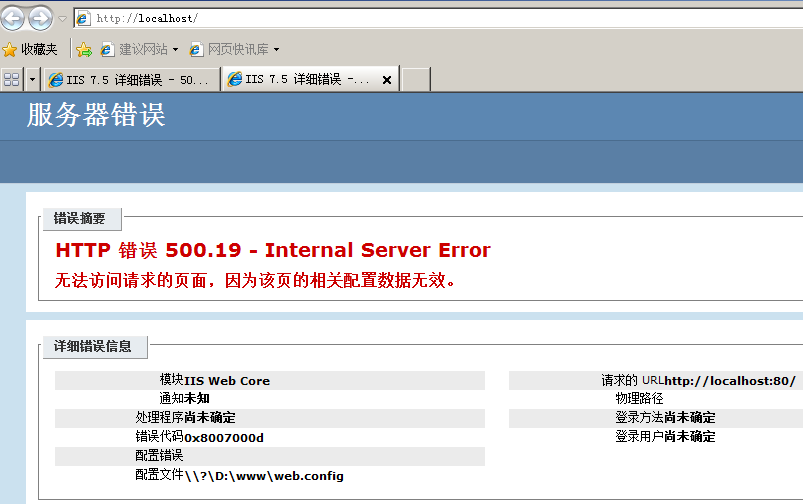This screenshot has height=504, width=803.
Task: Open the tab list dropdown arrow
Action: tap(32, 79)
